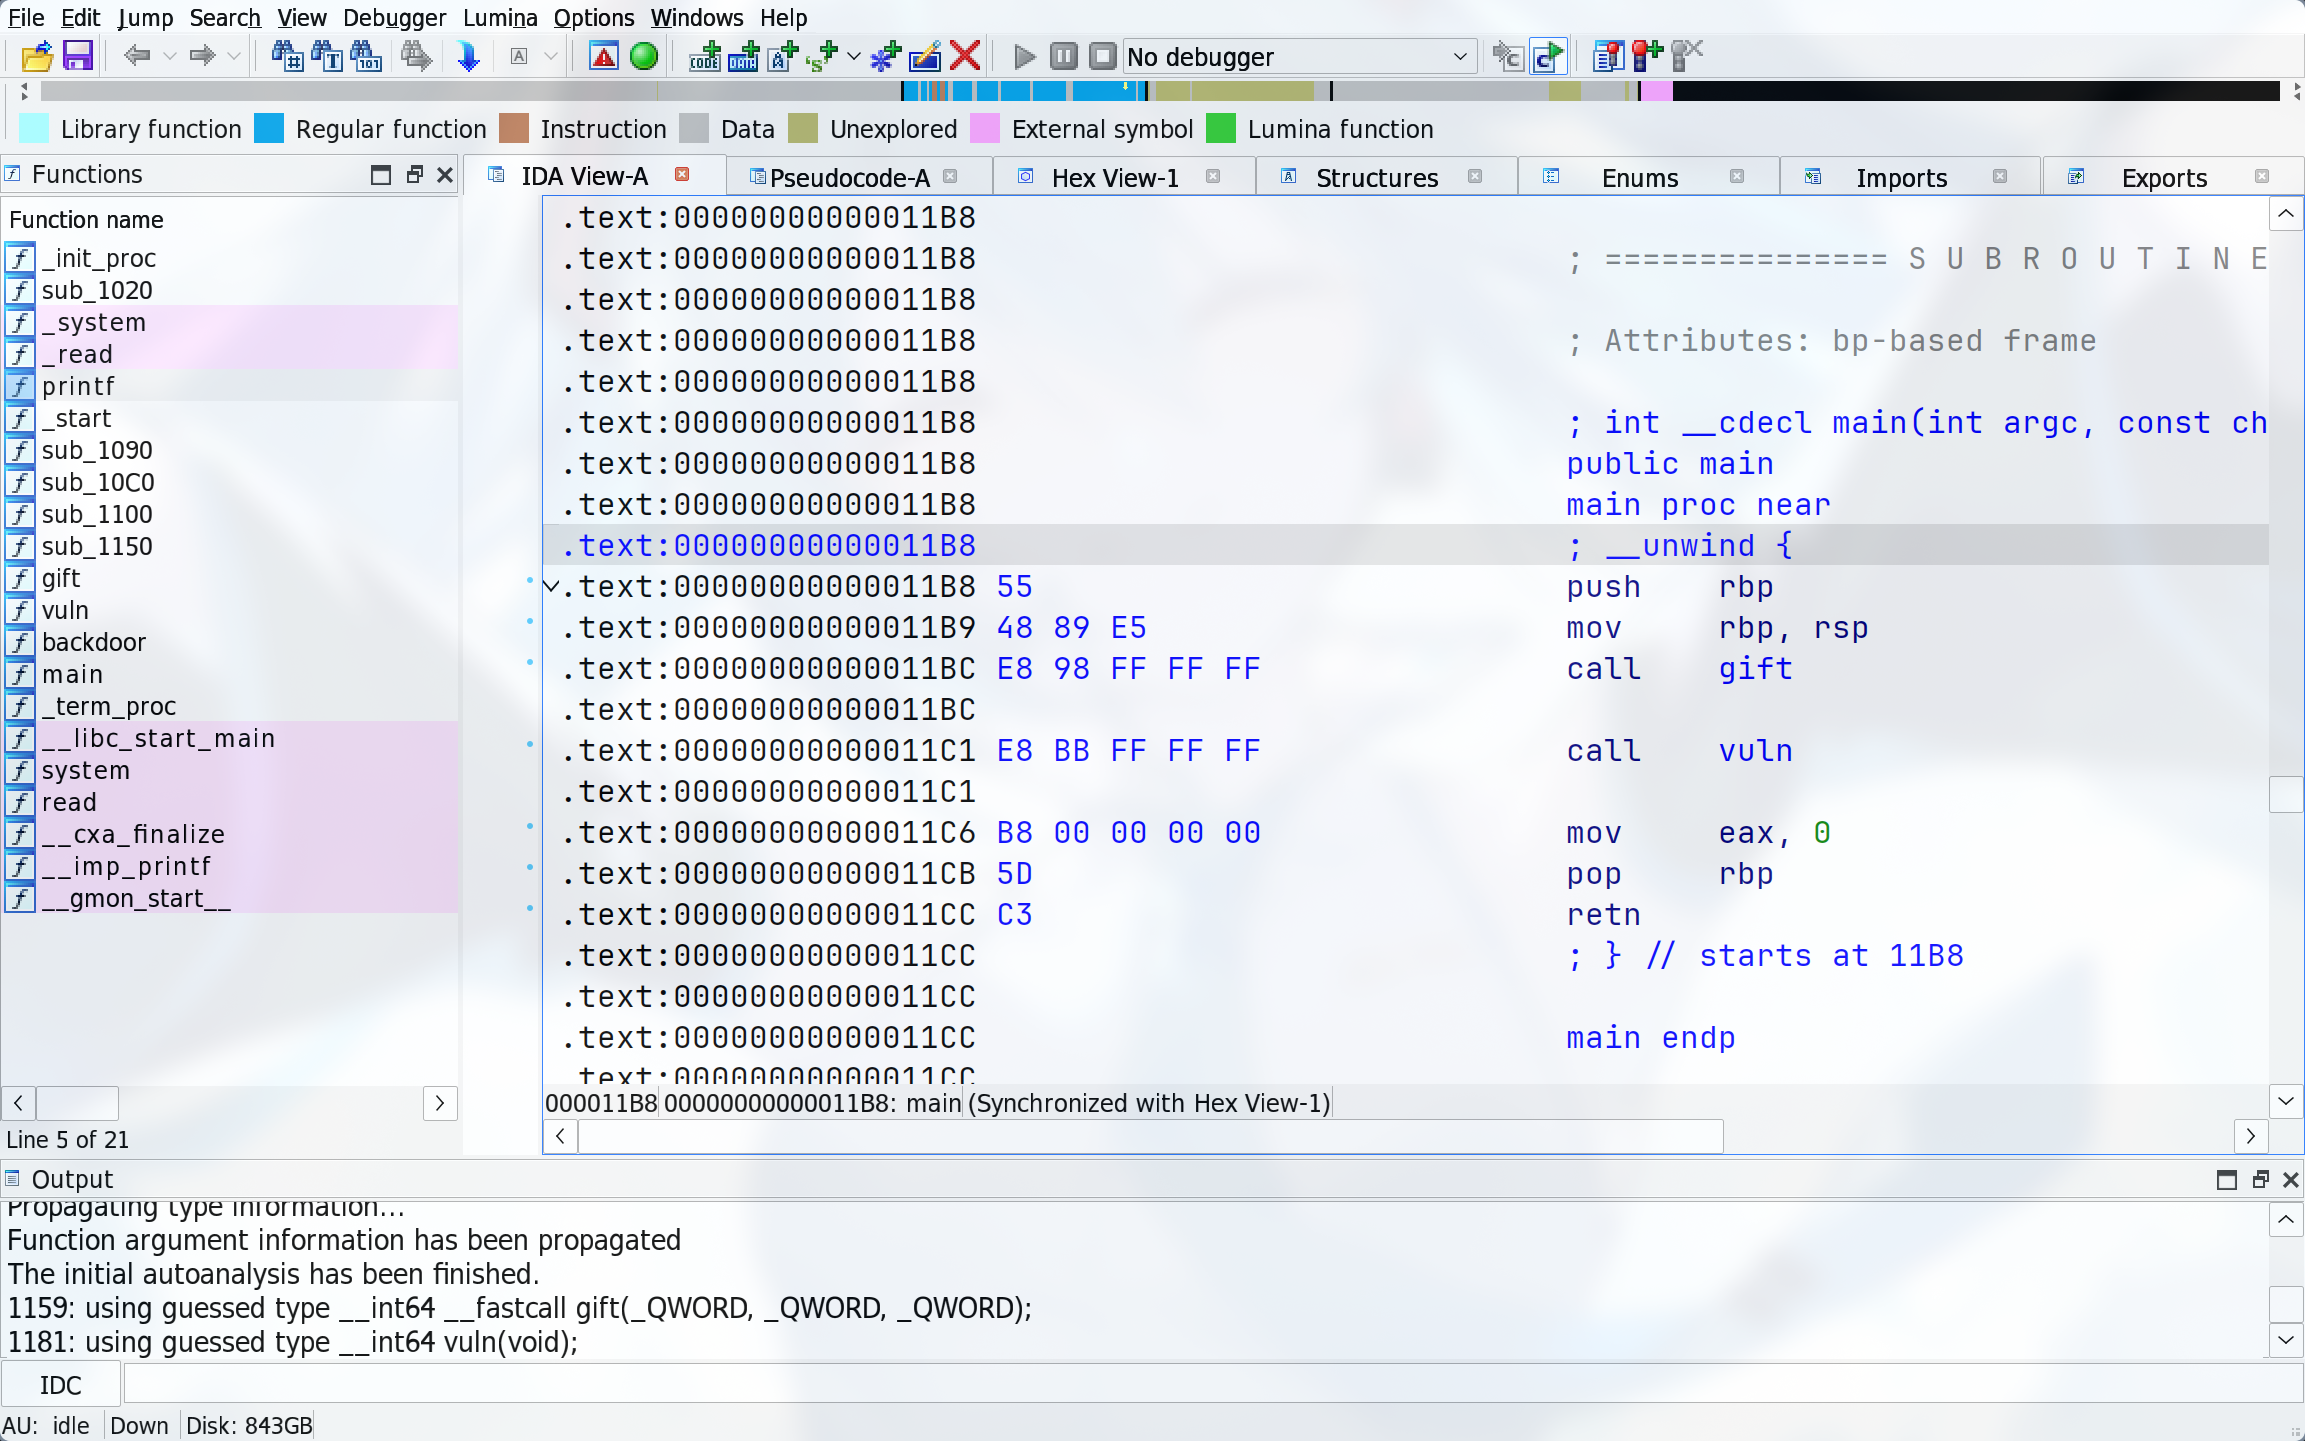
Task: Click the add breakpoint icon
Action: pos(1646,56)
